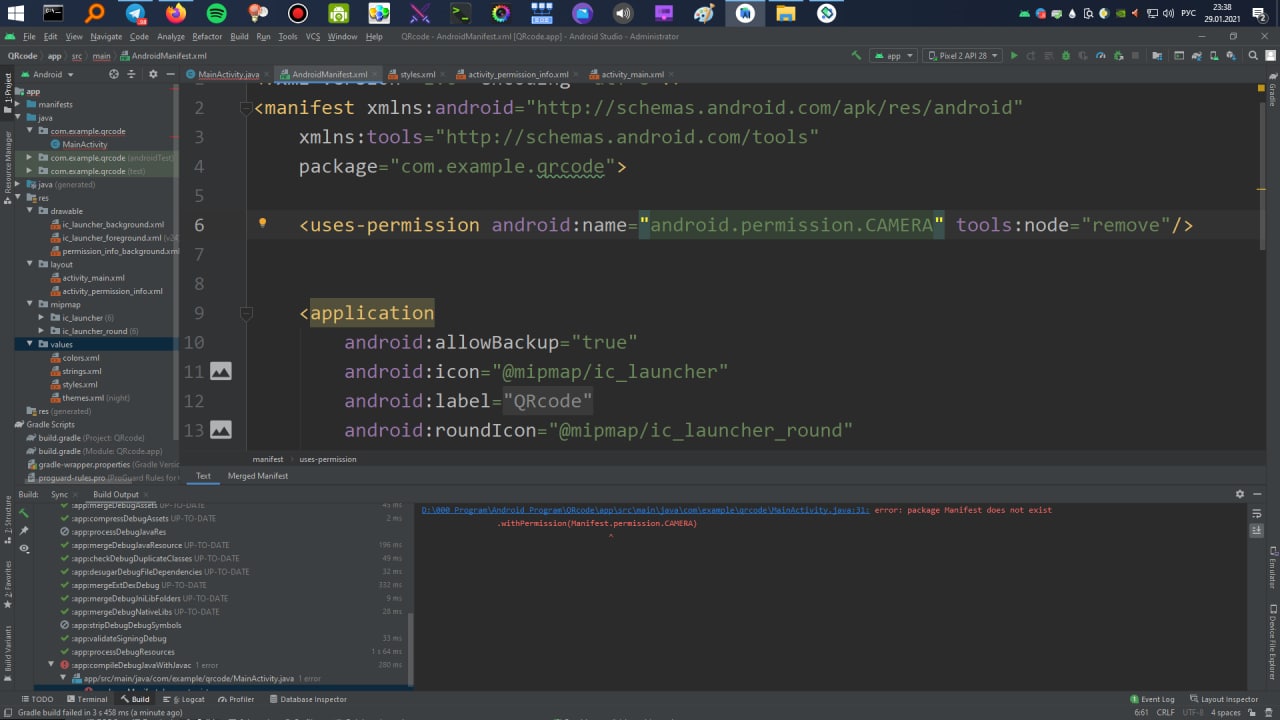Image resolution: width=1280 pixels, height=720 pixels.
Task: Switch to the Merged Manifest tab
Action: click(x=257, y=476)
